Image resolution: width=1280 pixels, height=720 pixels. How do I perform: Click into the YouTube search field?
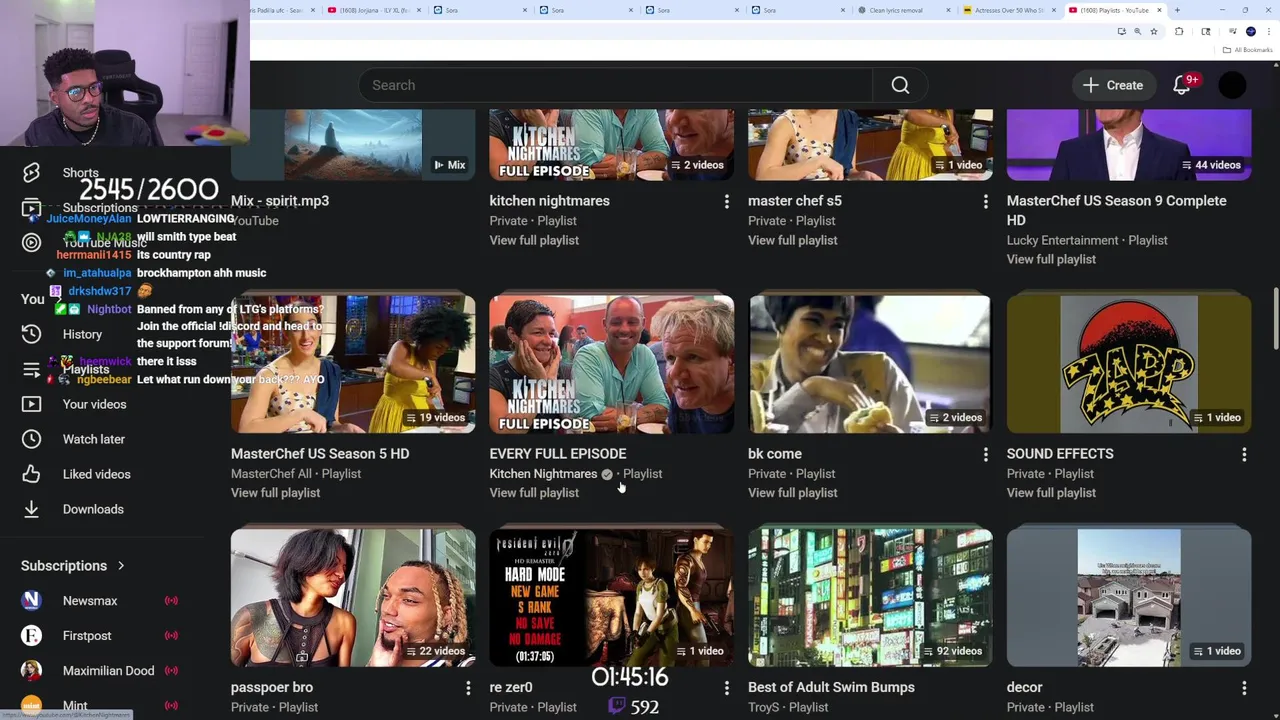pyautogui.click(x=615, y=85)
